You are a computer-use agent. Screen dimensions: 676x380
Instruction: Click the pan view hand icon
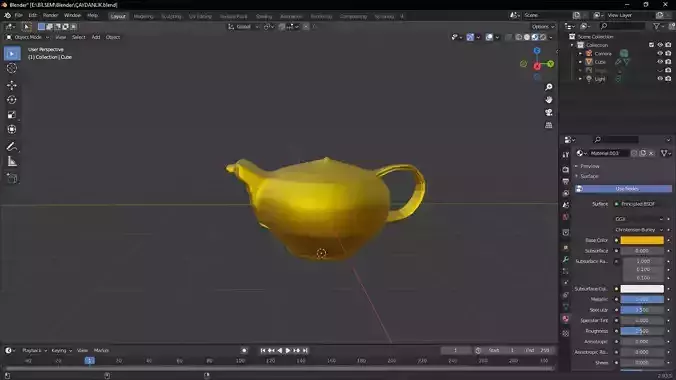[548, 100]
